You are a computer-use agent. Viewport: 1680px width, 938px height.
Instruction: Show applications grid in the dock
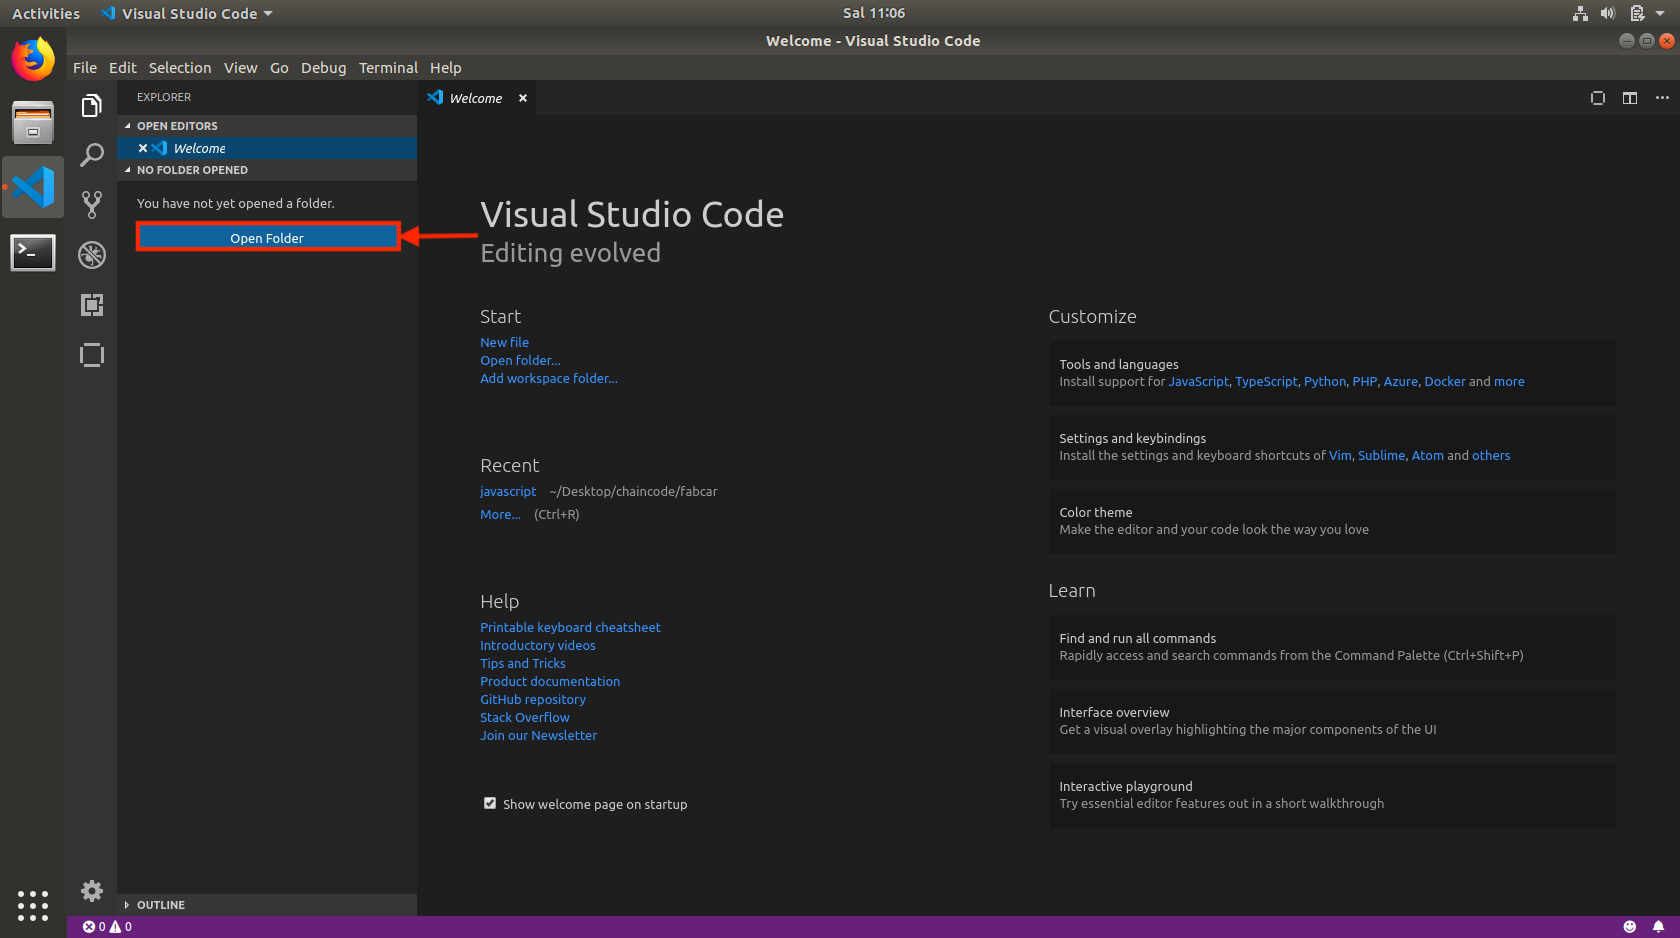point(33,906)
